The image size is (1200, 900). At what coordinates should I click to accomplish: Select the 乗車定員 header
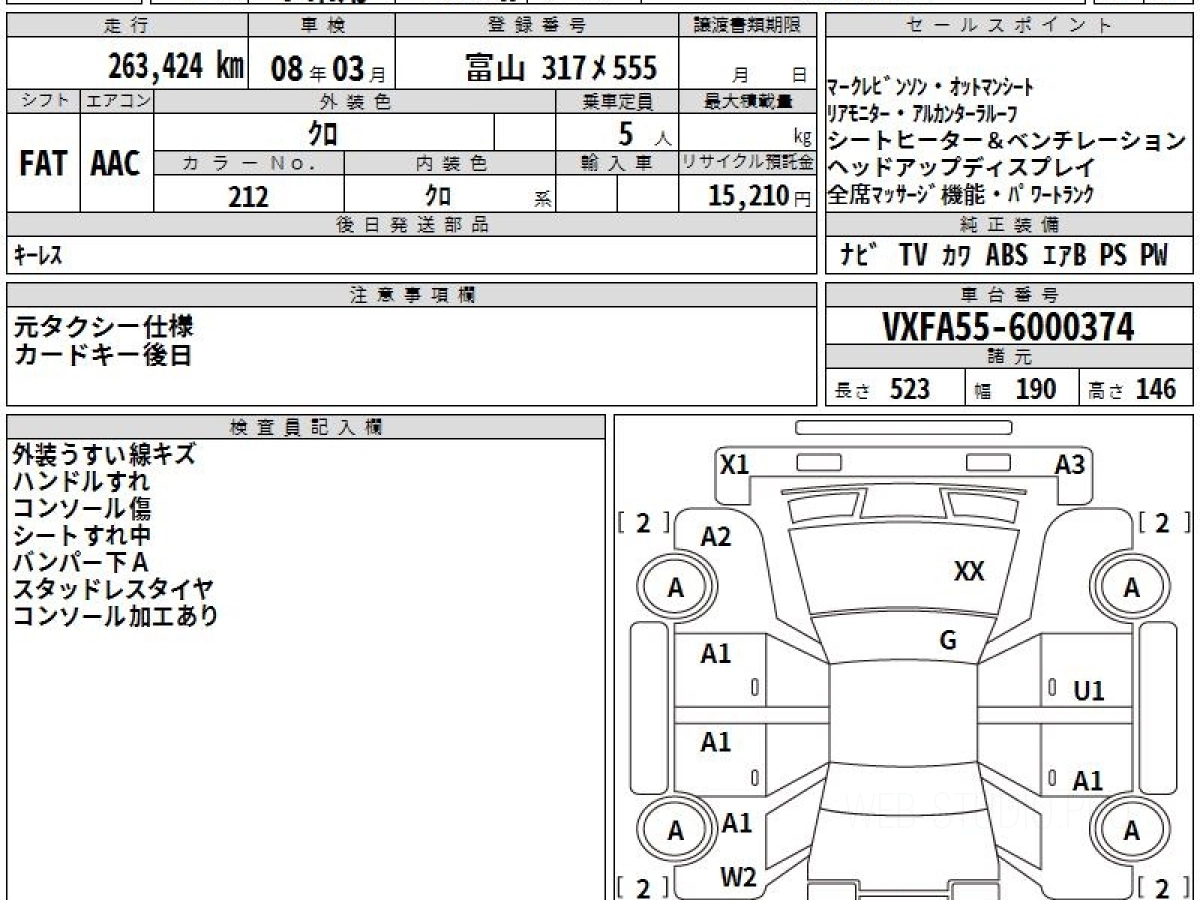click(618, 100)
